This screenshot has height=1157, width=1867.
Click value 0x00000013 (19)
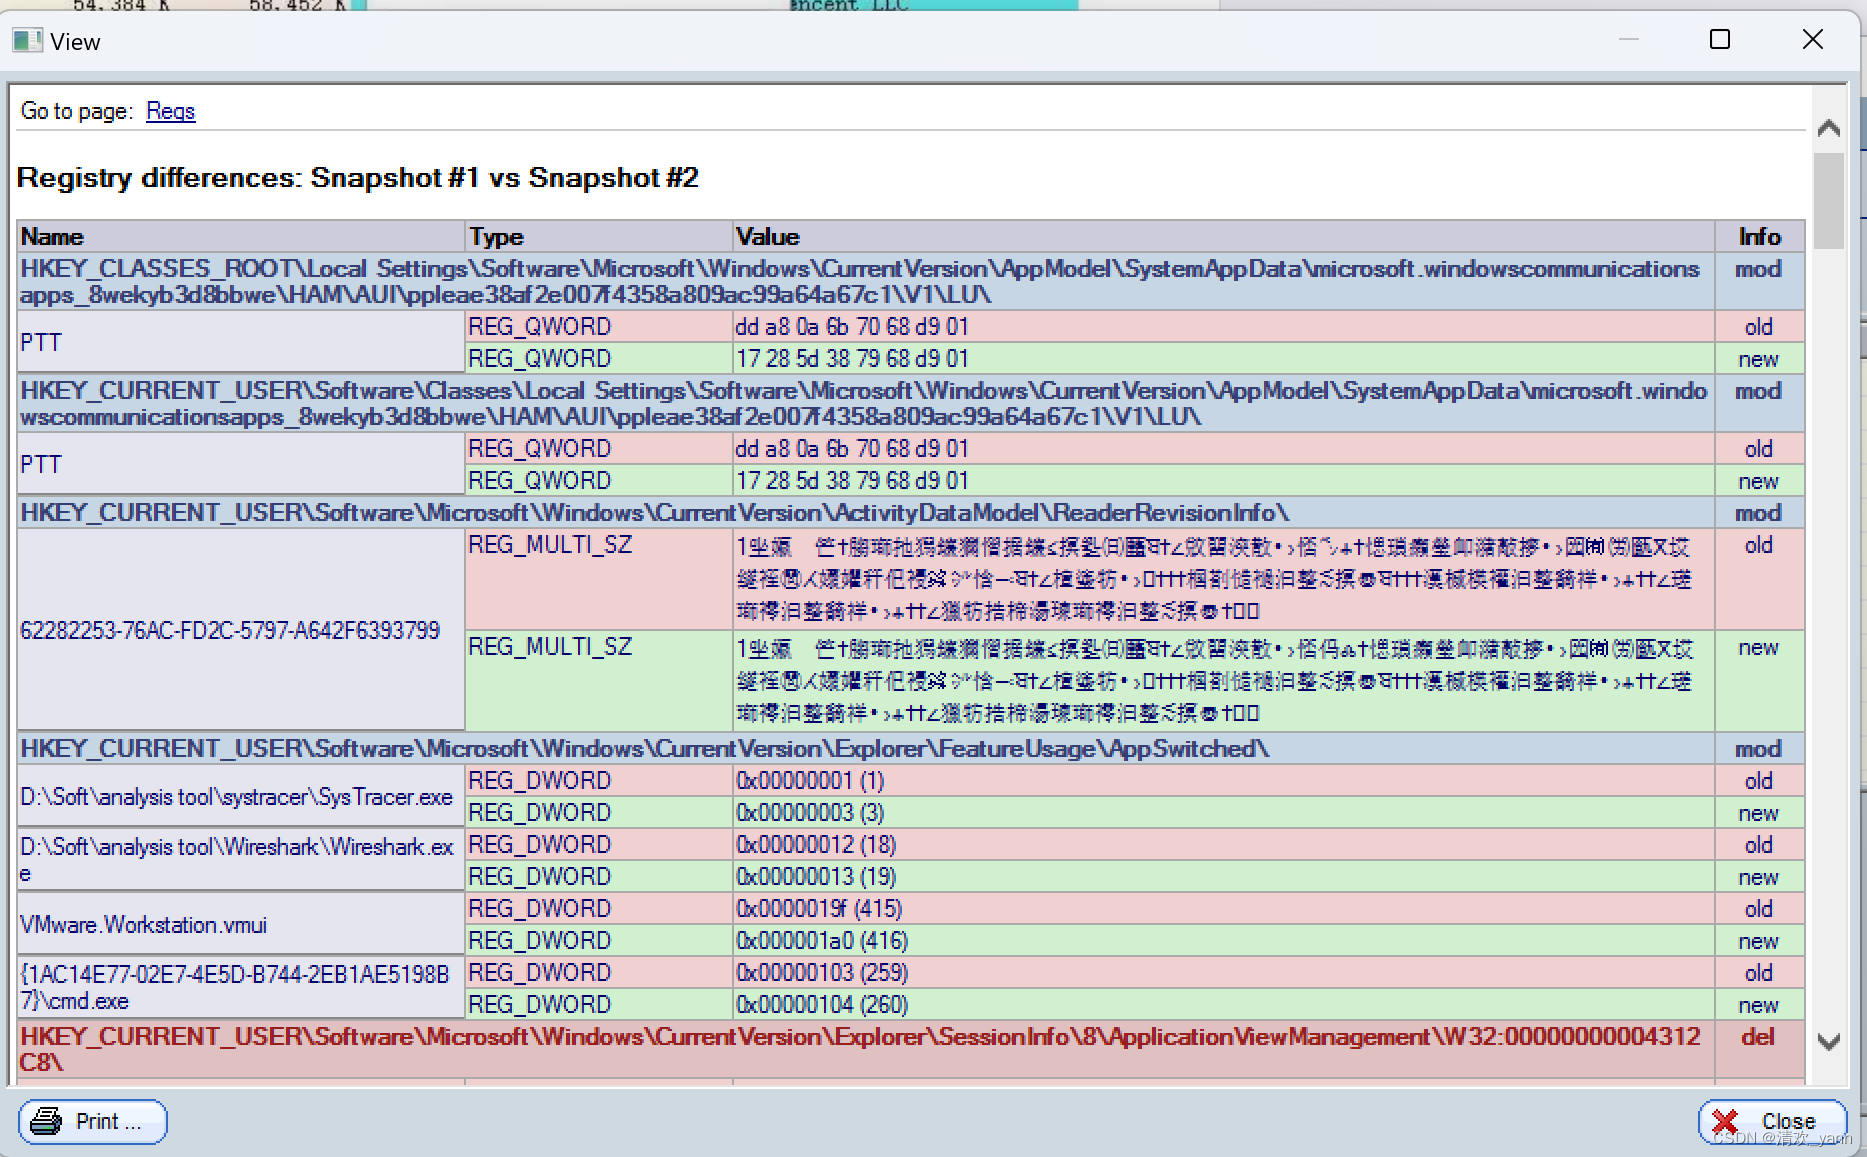pyautogui.click(x=1223, y=877)
